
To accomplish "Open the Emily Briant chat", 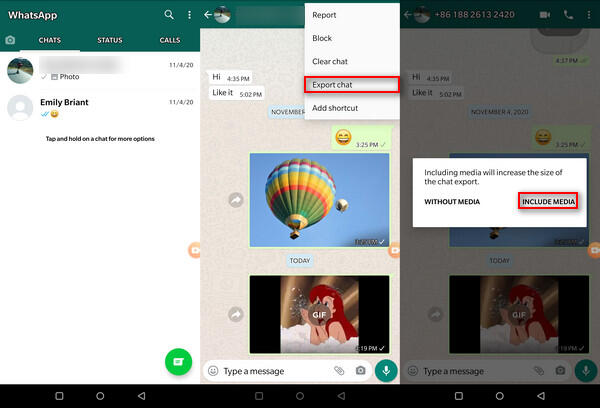I will pos(100,107).
